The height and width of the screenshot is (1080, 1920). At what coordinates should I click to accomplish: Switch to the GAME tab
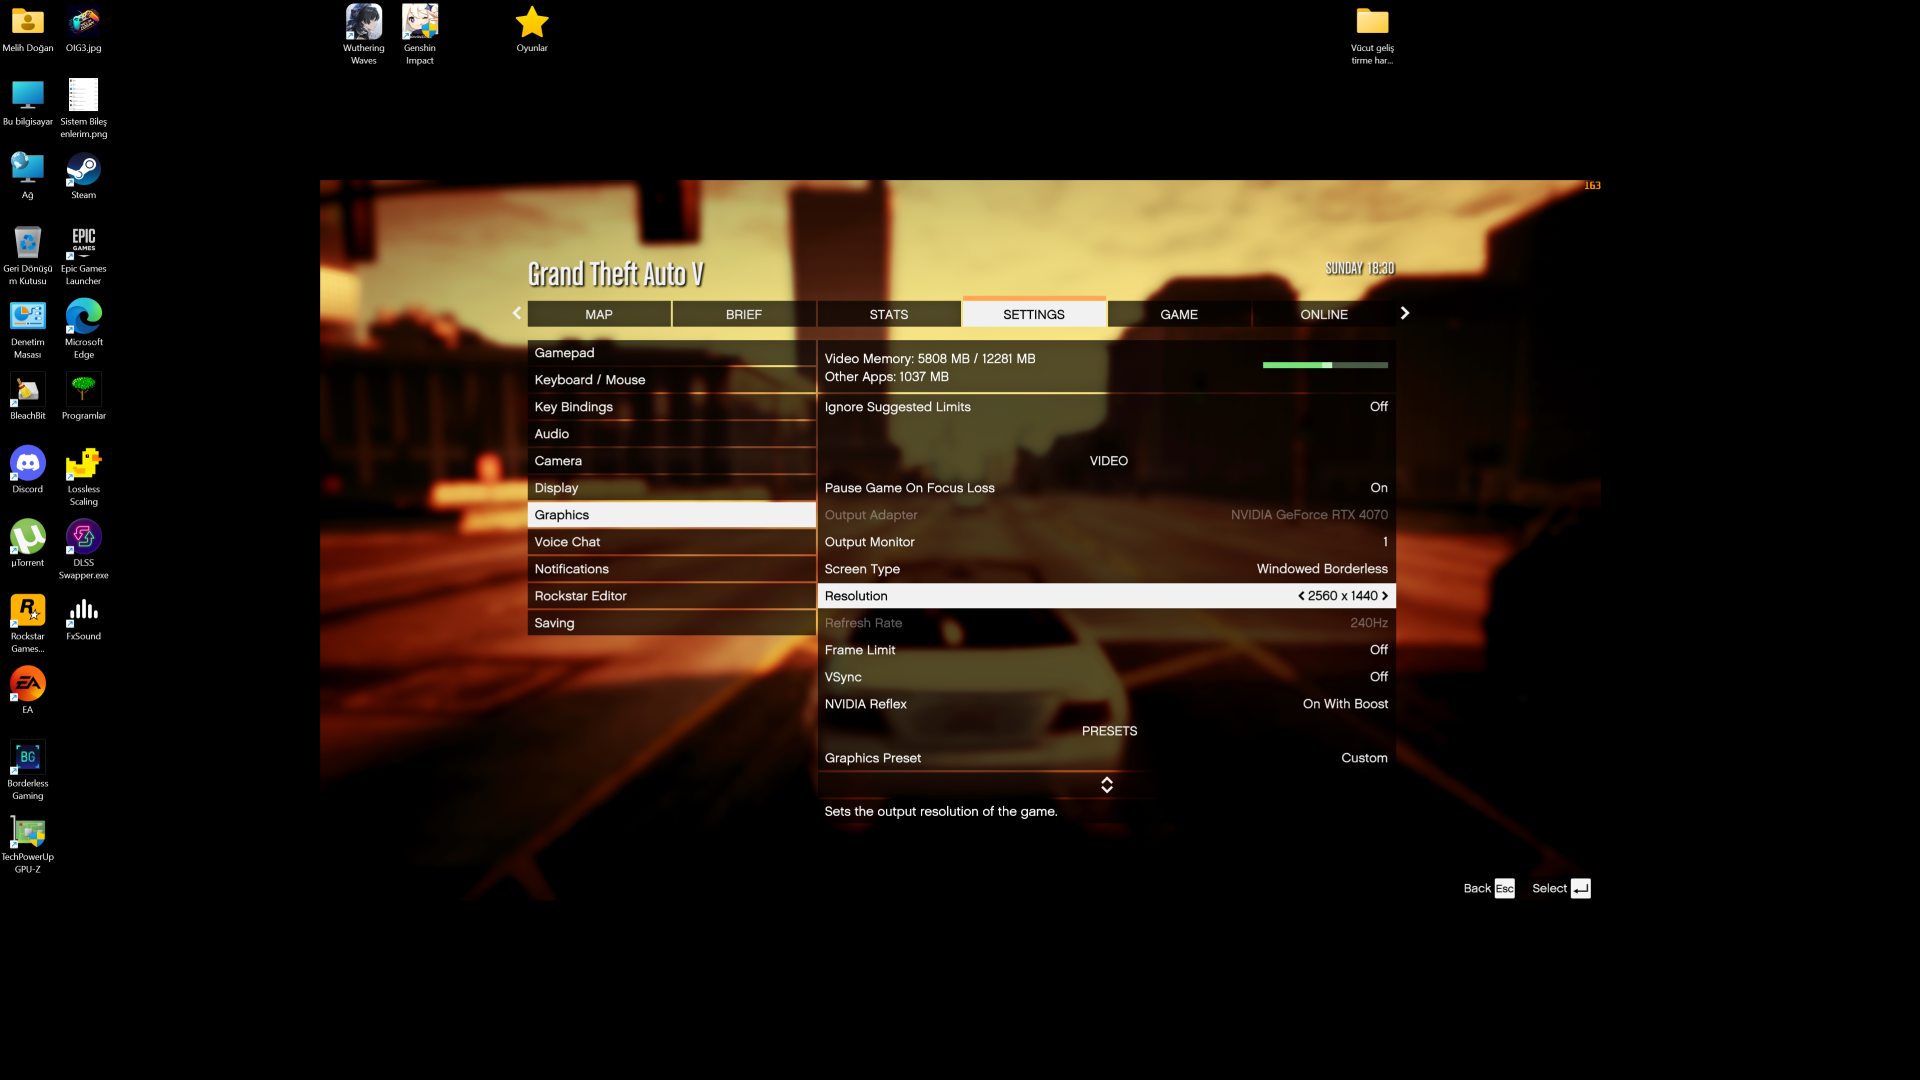(1179, 314)
